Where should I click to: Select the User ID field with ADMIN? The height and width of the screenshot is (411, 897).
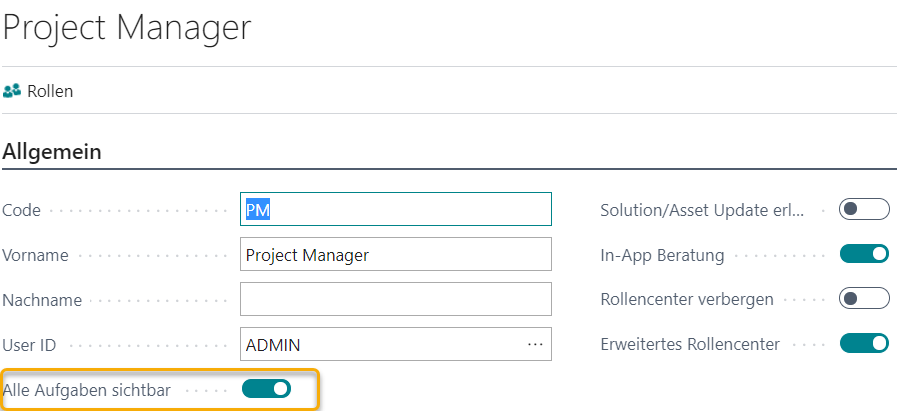(x=380, y=345)
